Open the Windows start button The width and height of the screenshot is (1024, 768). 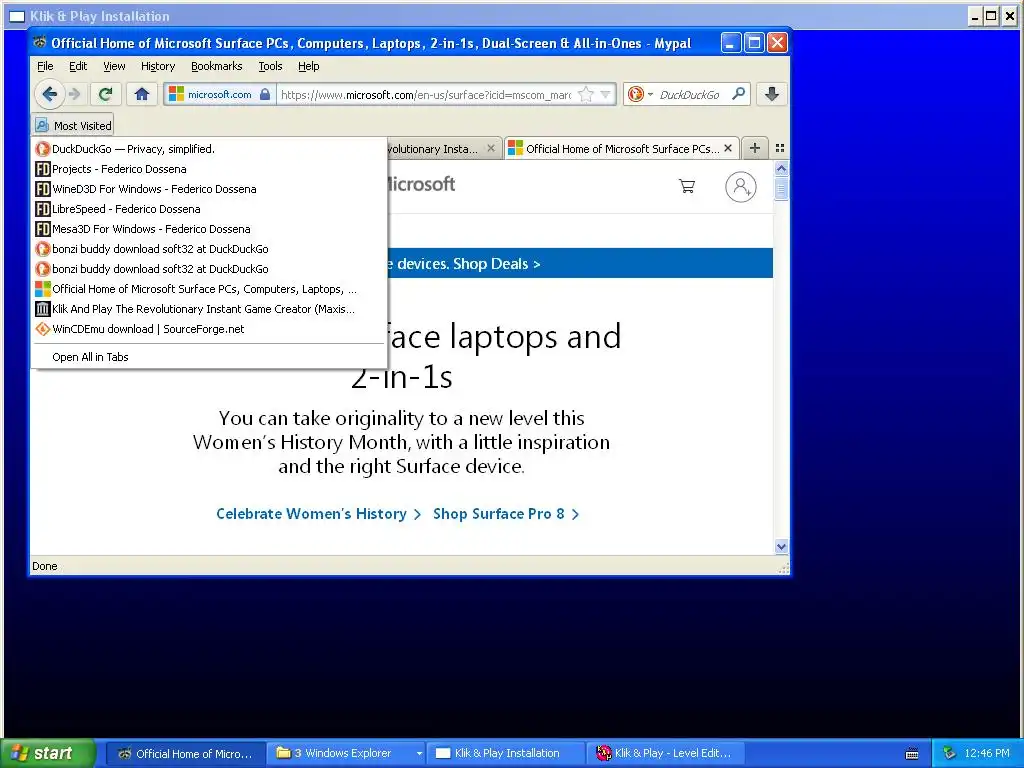pos(47,754)
